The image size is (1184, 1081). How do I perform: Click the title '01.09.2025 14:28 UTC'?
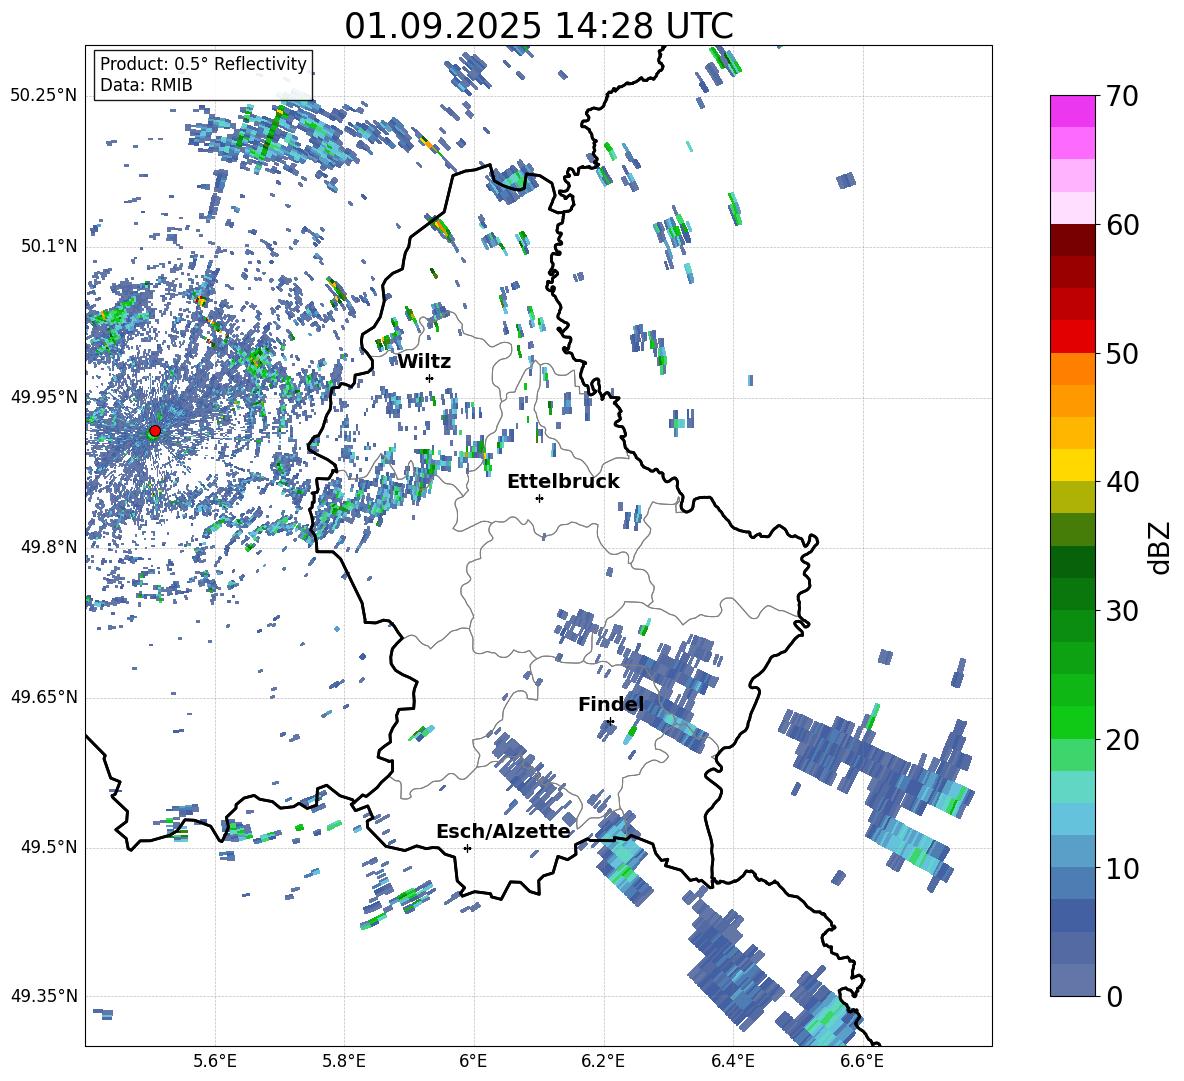[x=538, y=26]
